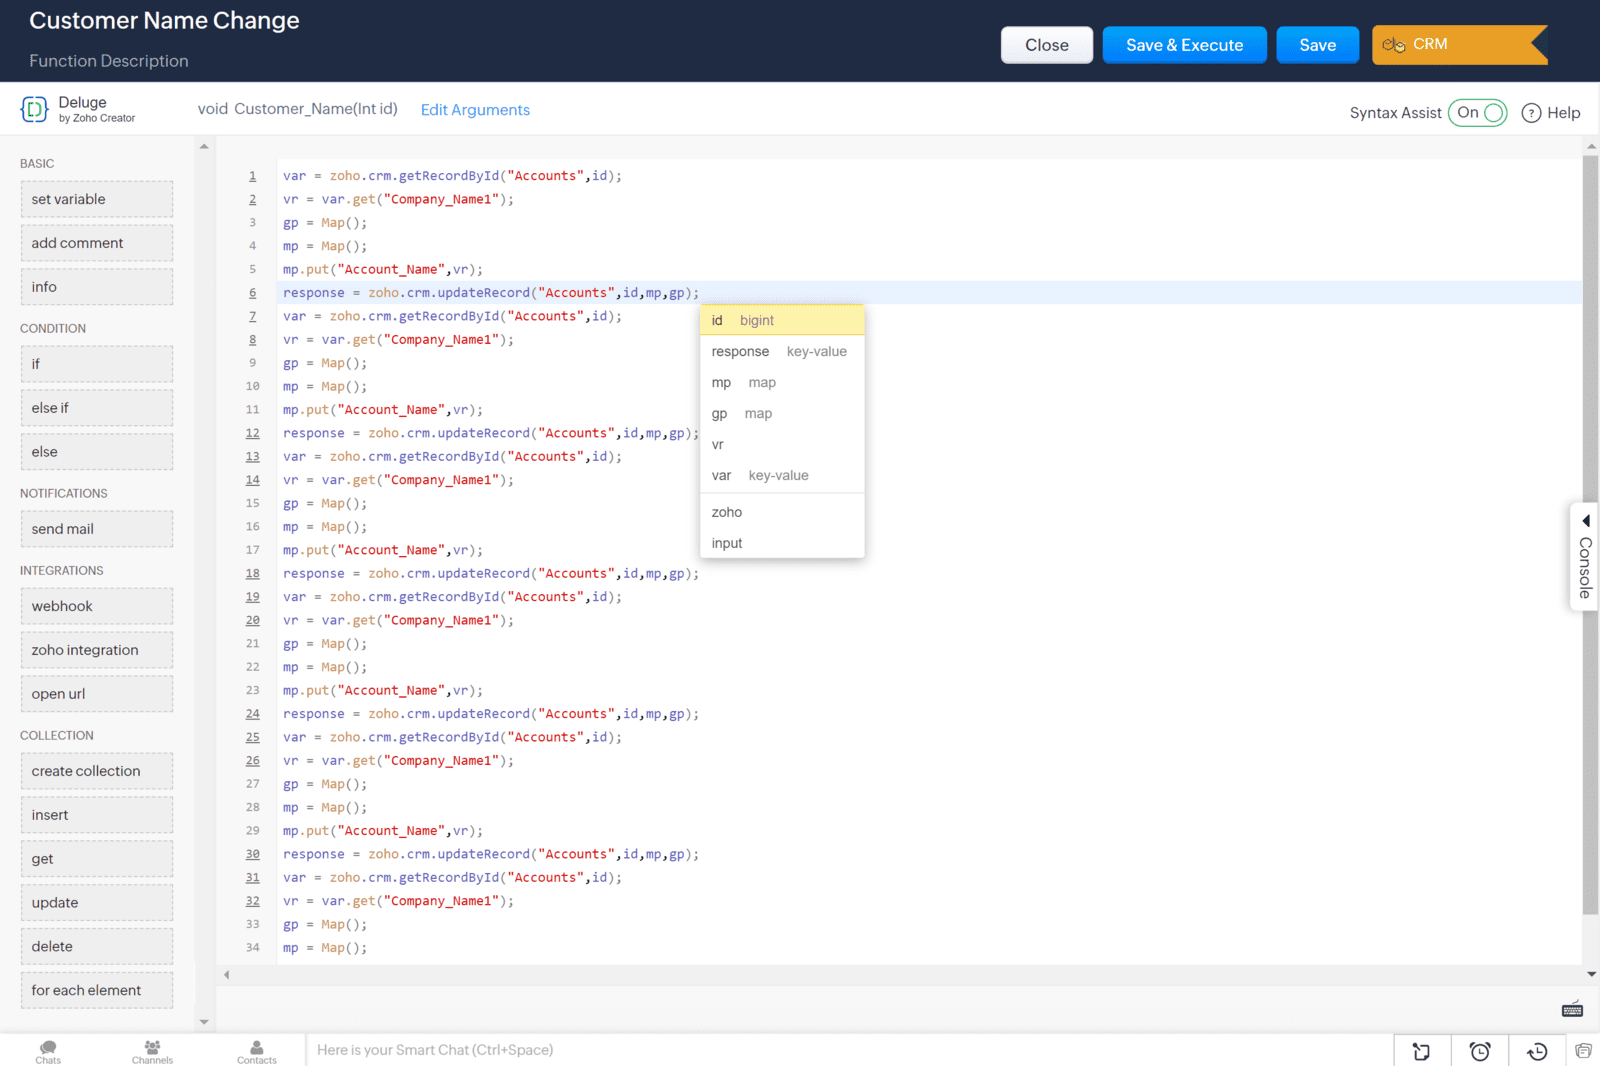Click the CRM handshake icon
This screenshot has height=1066, width=1600.
tap(1394, 45)
